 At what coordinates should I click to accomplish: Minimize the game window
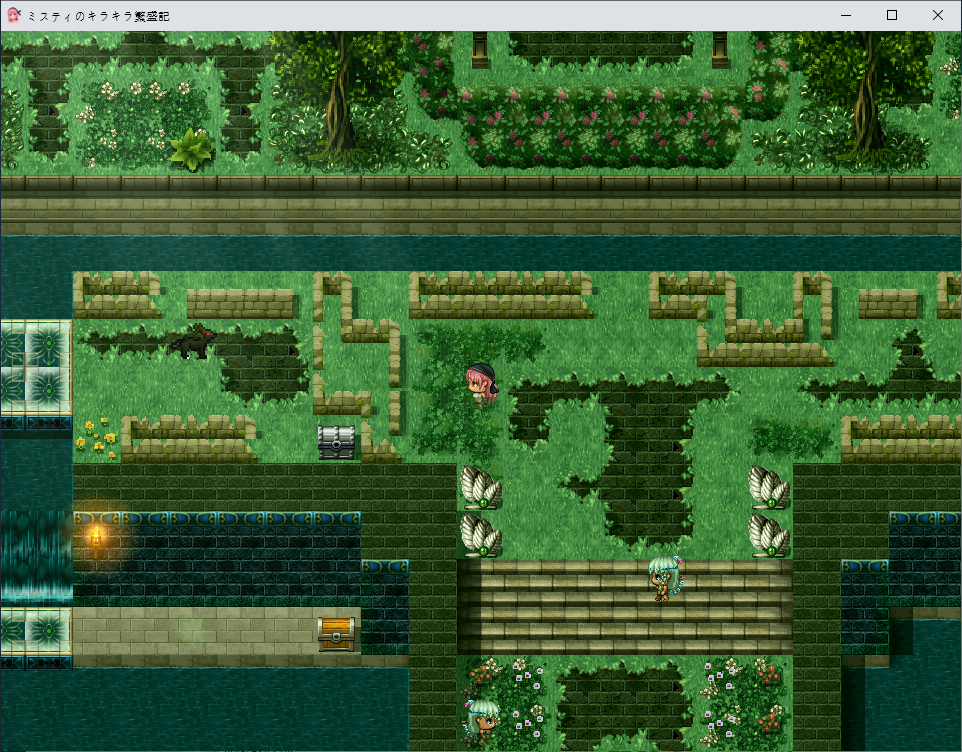click(x=846, y=15)
